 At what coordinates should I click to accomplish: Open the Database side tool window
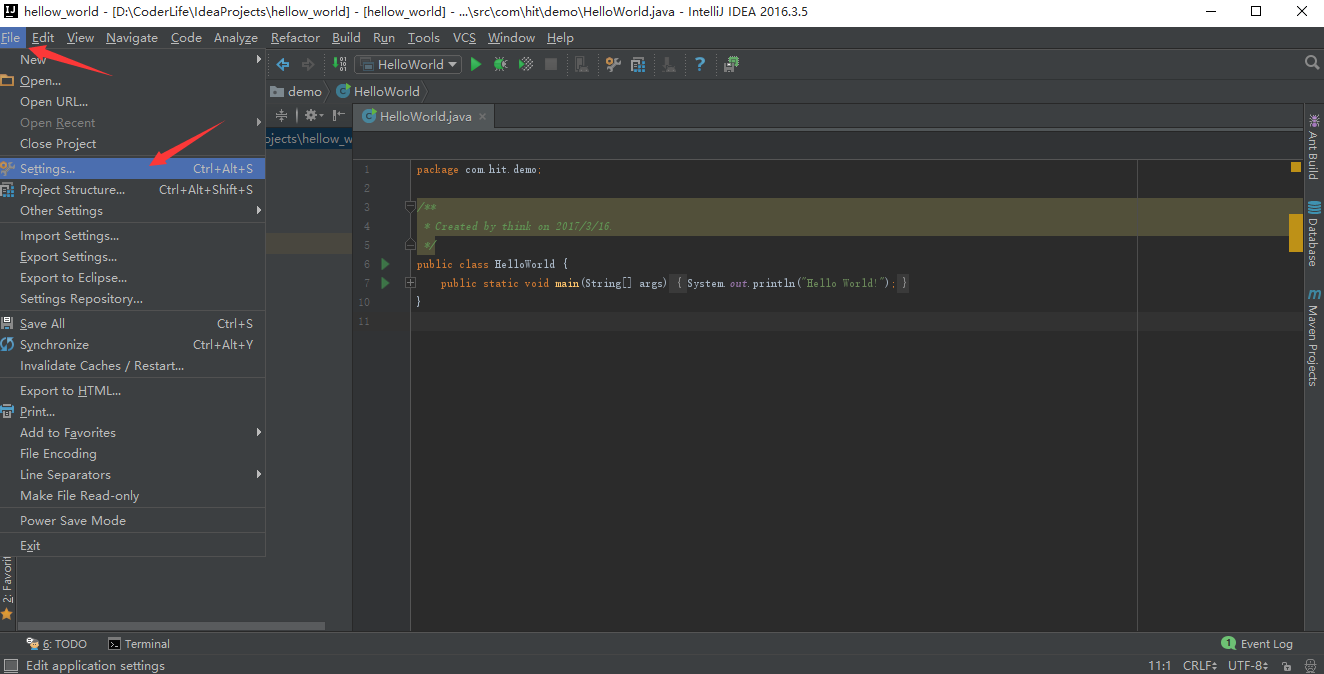click(1314, 234)
